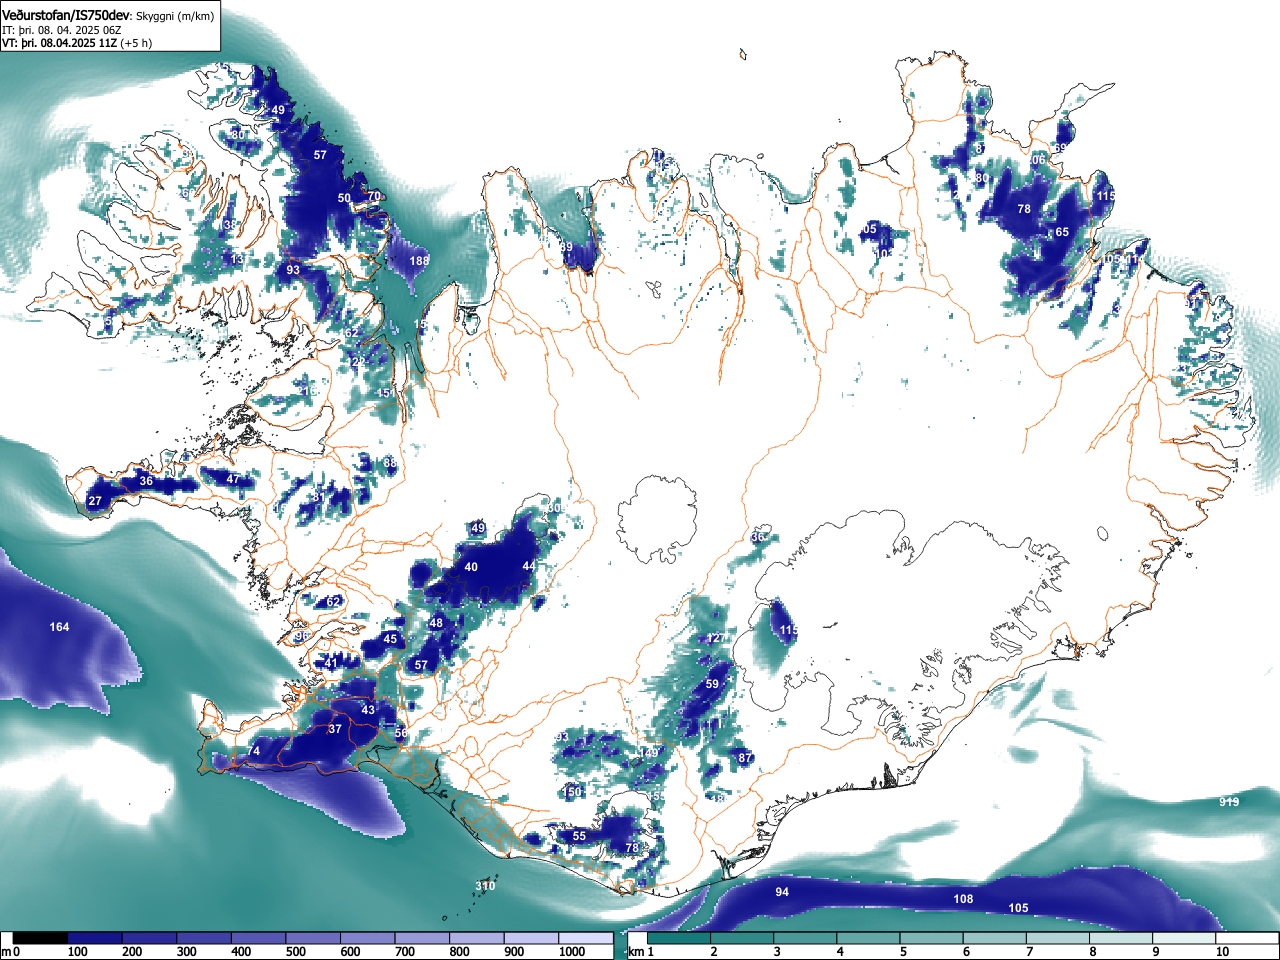Click the 41 visibility value
1280x960 pixels.
332,663
